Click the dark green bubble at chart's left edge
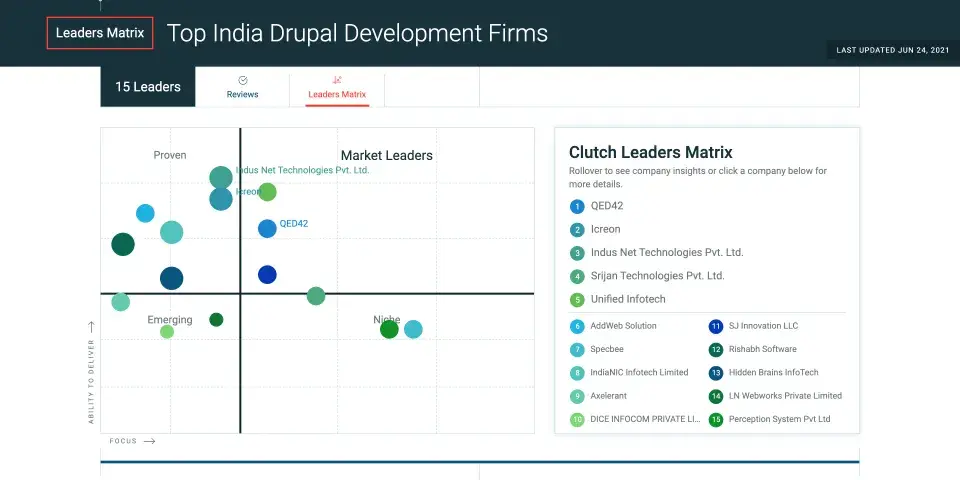960x480 pixels. pos(123,244)
